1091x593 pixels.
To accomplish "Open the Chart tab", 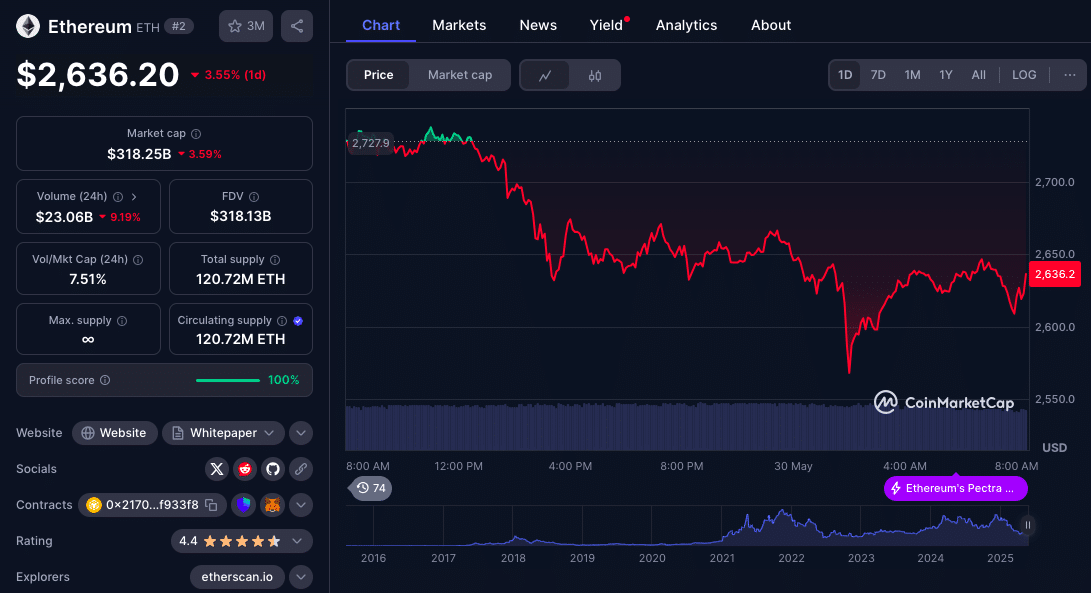I will tap(381, 25).
